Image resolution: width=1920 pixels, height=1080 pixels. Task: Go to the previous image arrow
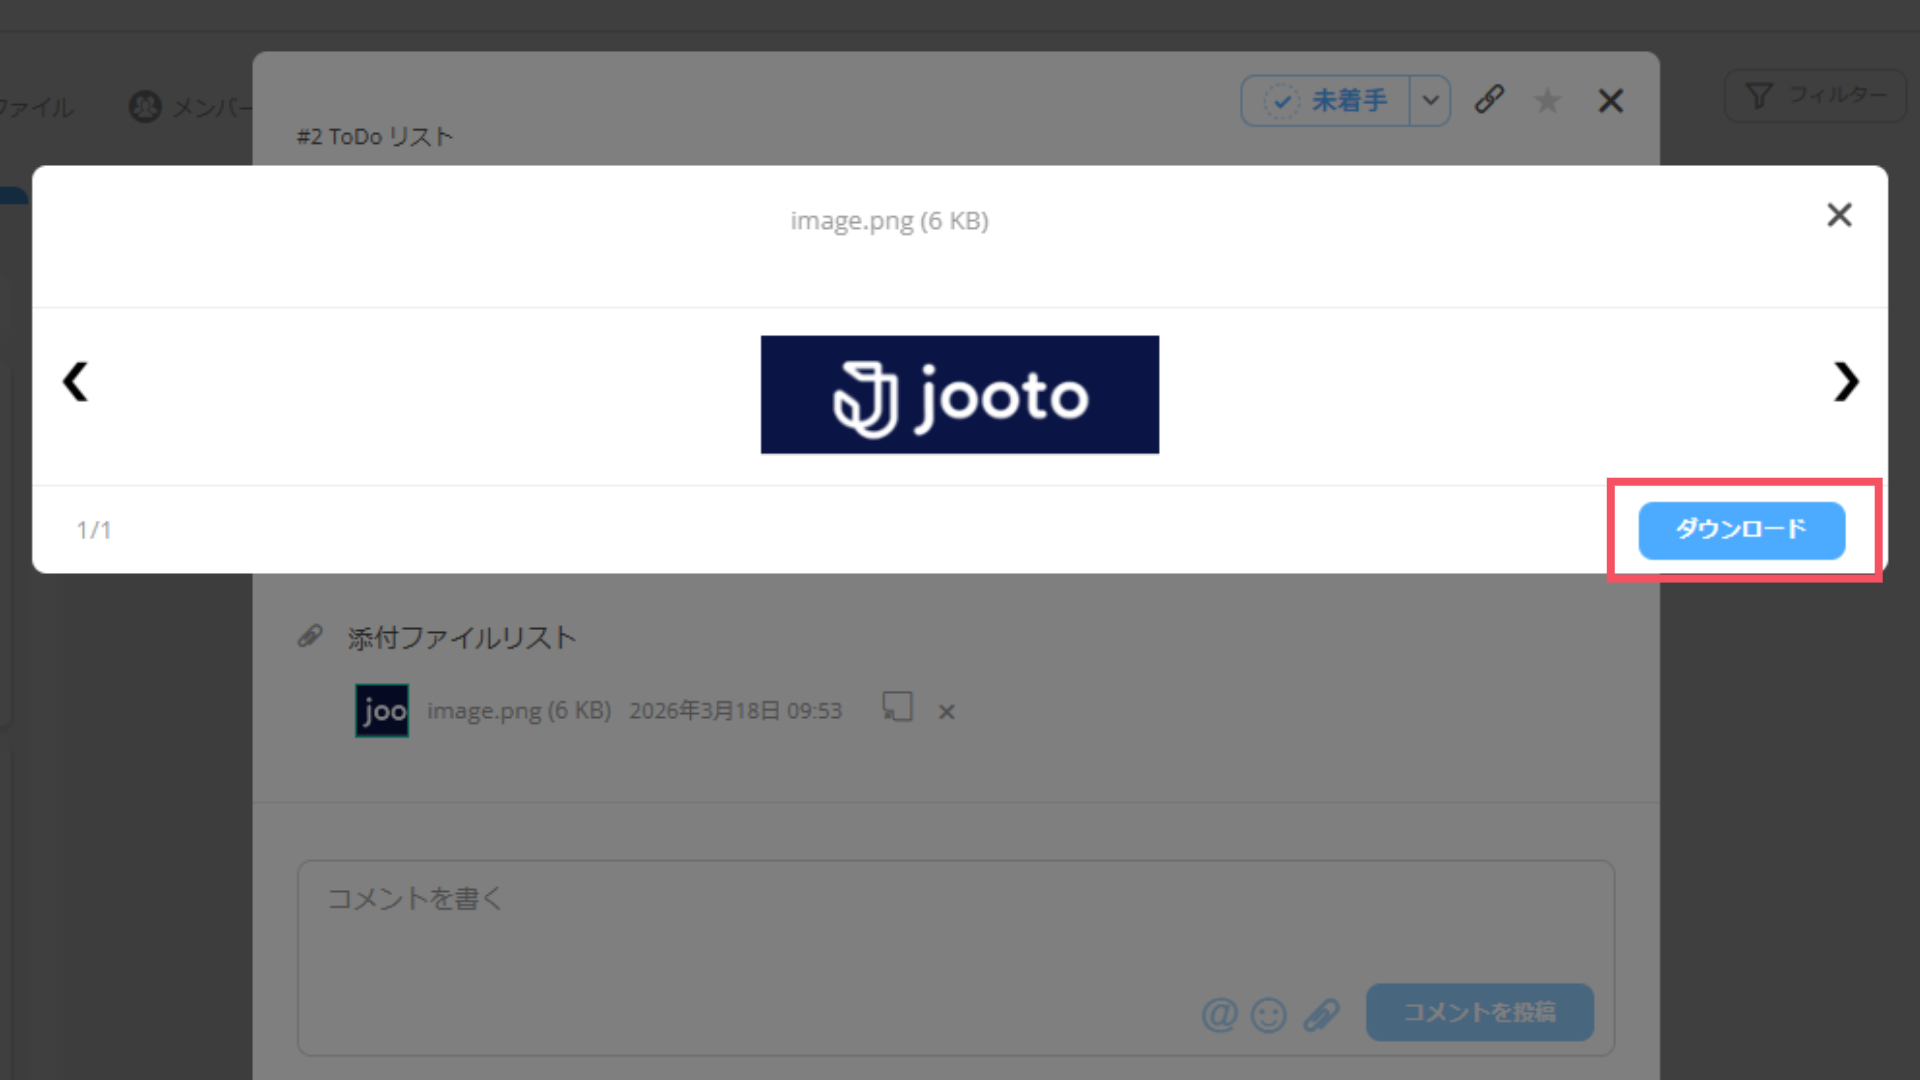click(76, 381)
